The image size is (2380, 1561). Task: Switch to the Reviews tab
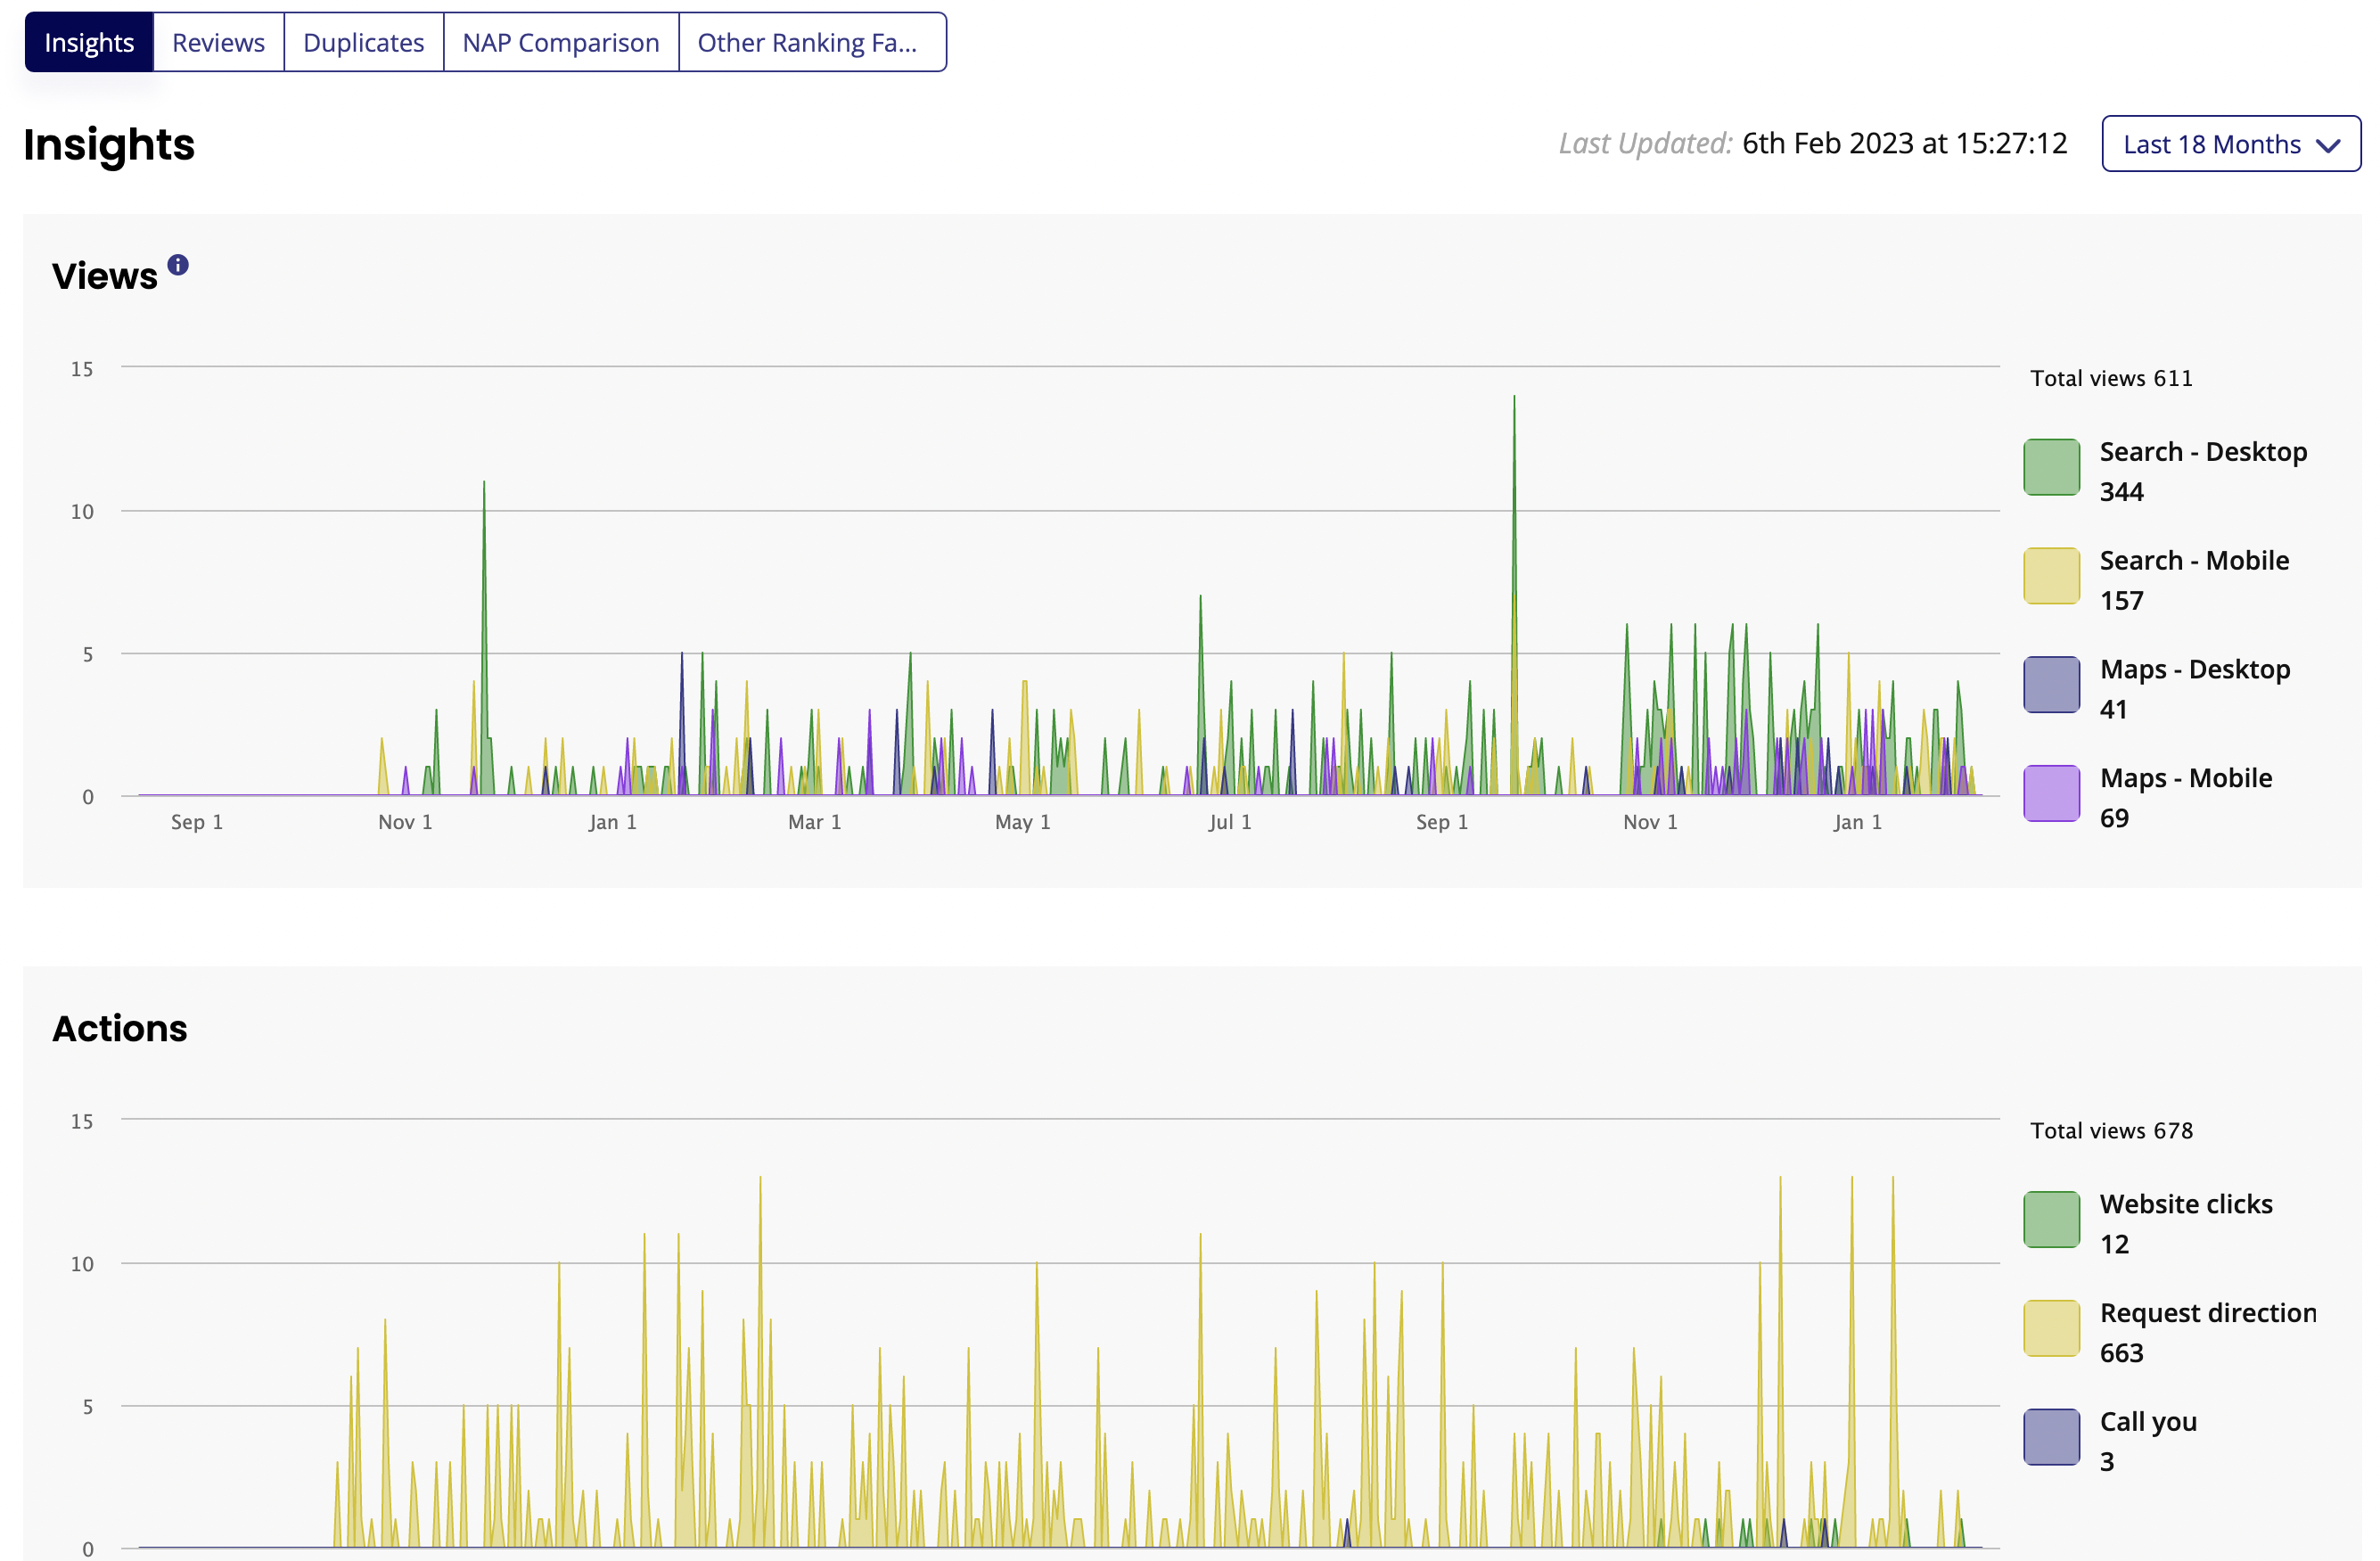218,43
